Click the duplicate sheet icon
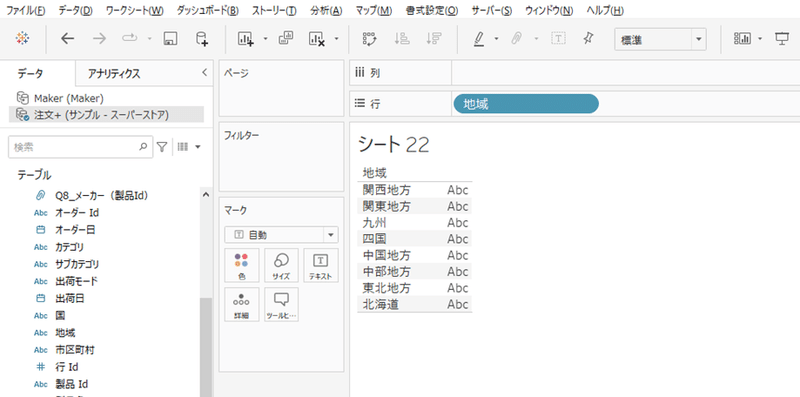The image size is (800, 397). (286, 38)
